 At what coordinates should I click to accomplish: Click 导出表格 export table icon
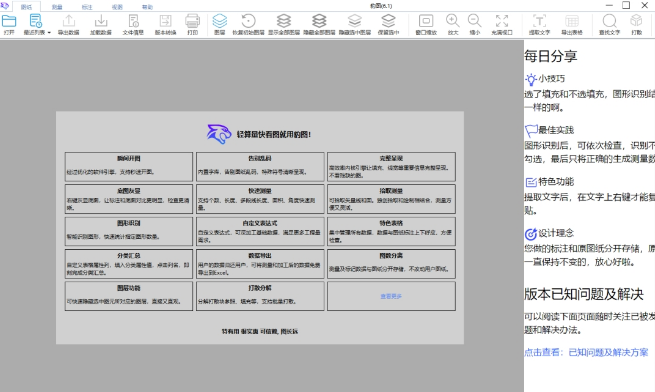point(572,21)
